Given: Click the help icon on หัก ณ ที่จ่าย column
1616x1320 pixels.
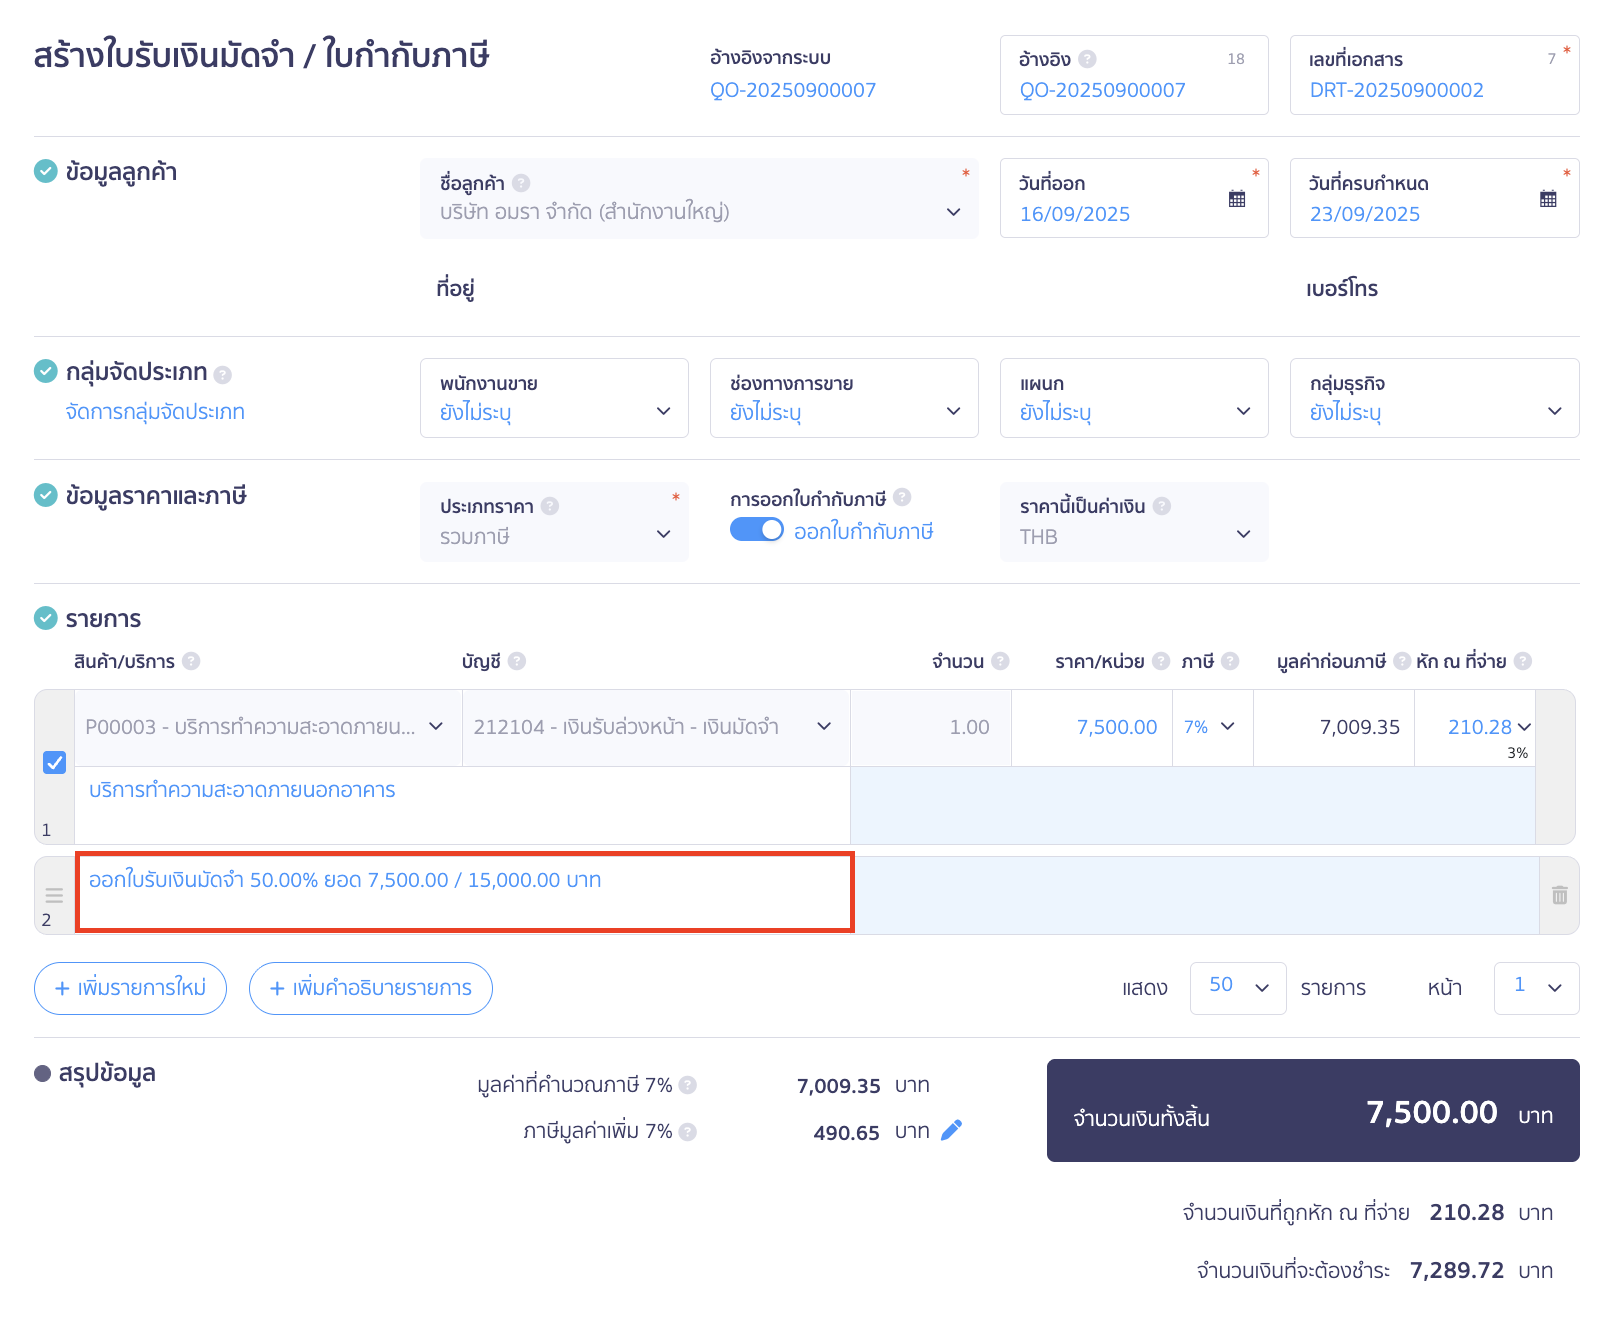Looking at the screenshot, I should 1522,660.
